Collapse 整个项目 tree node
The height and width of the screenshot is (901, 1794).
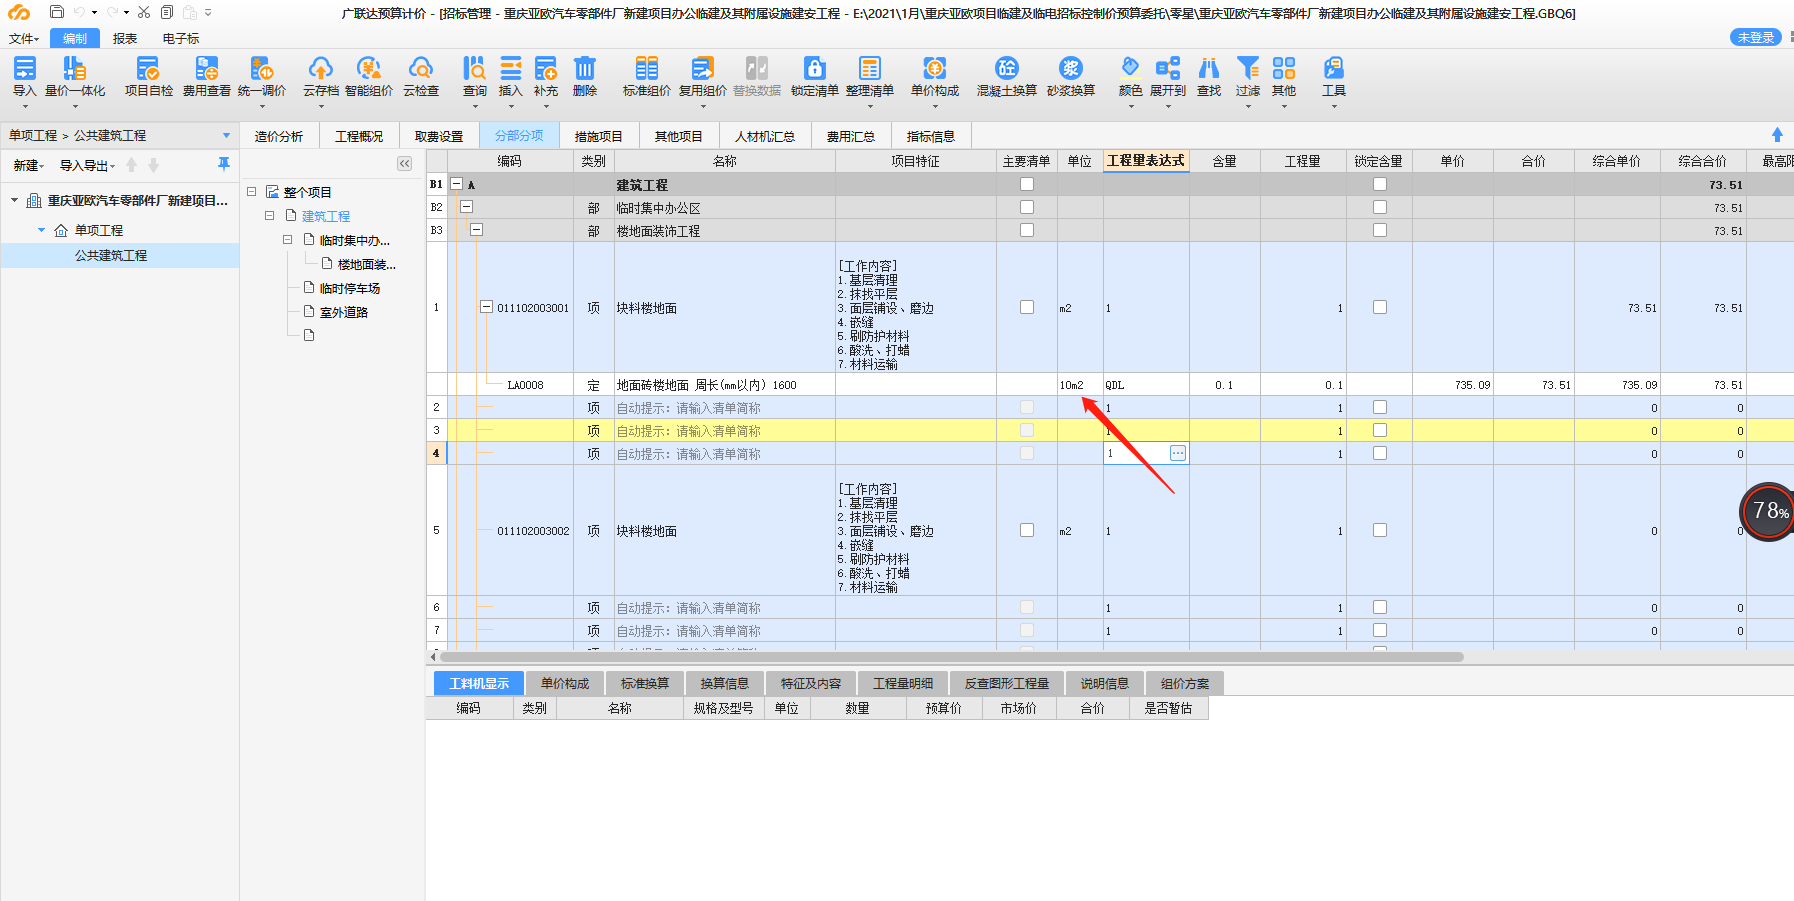click(252, 191)
